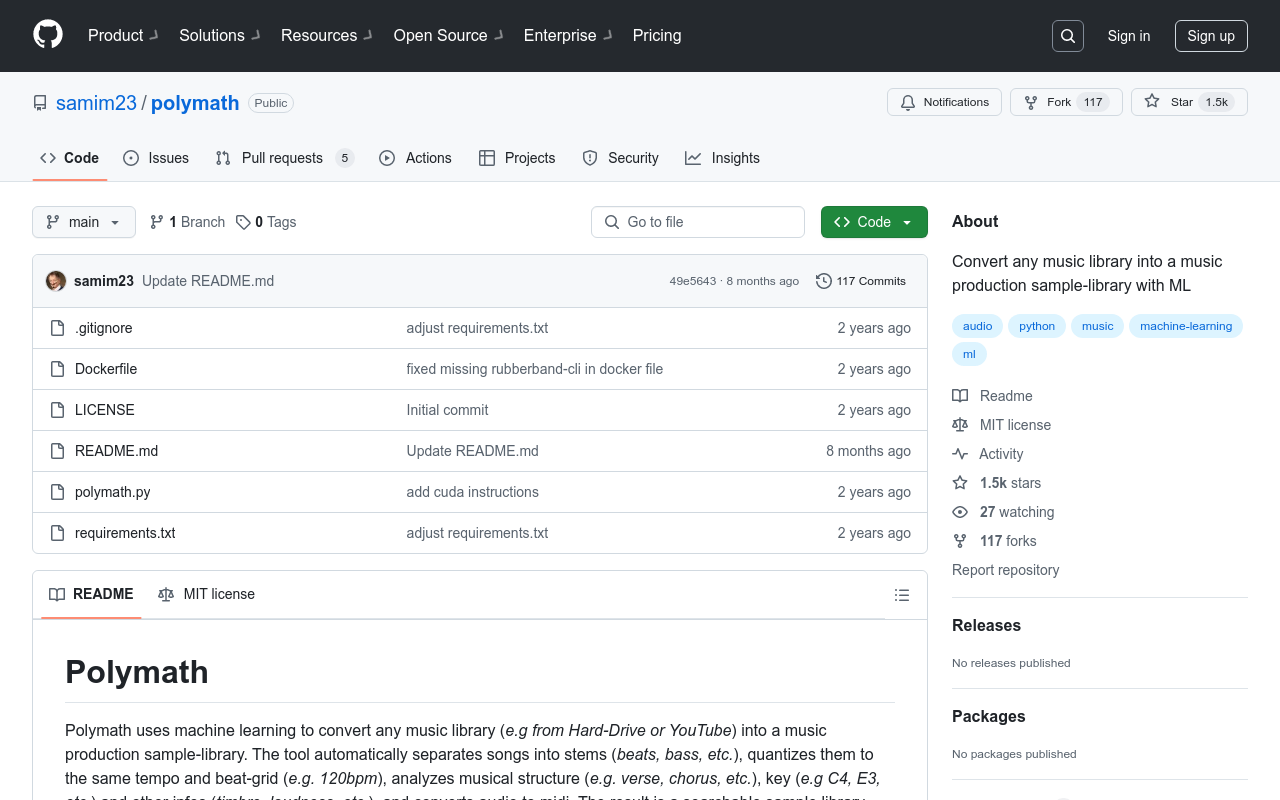This screenshot has width=1280, height=800.
Task: Select the README tab above the readme
Action: [91, 594]
